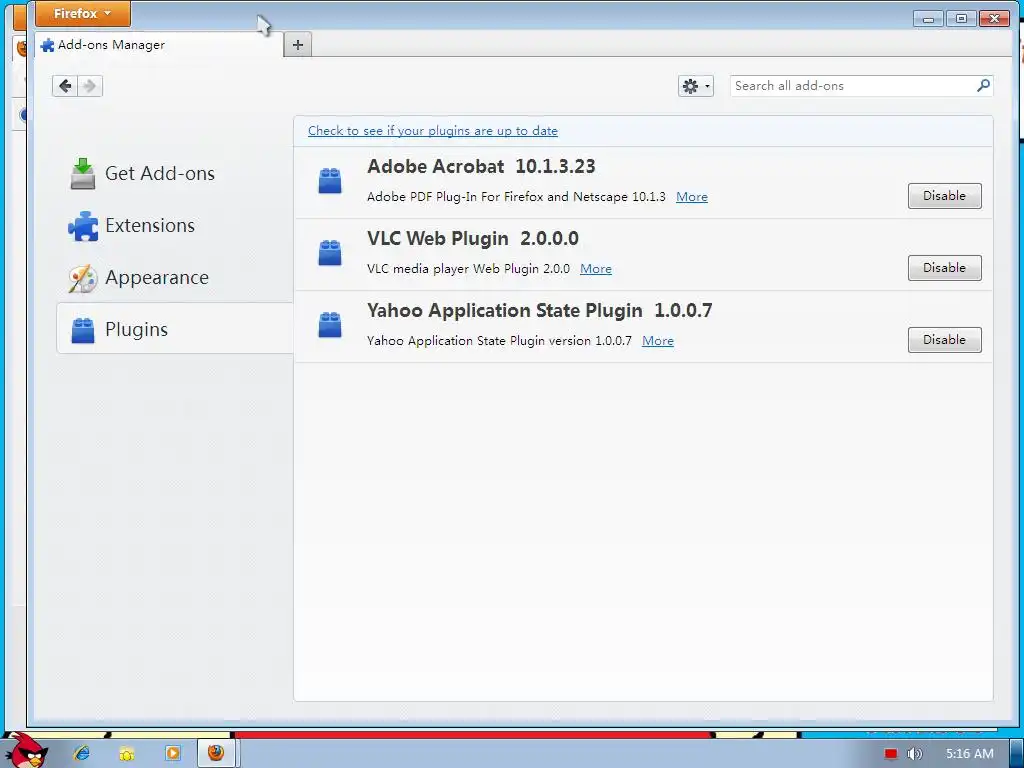Select Yahoo Application State Plugin 1.0.0.7 title
Viewport: 1024px width, 768px height.
(x=539, y=310)
